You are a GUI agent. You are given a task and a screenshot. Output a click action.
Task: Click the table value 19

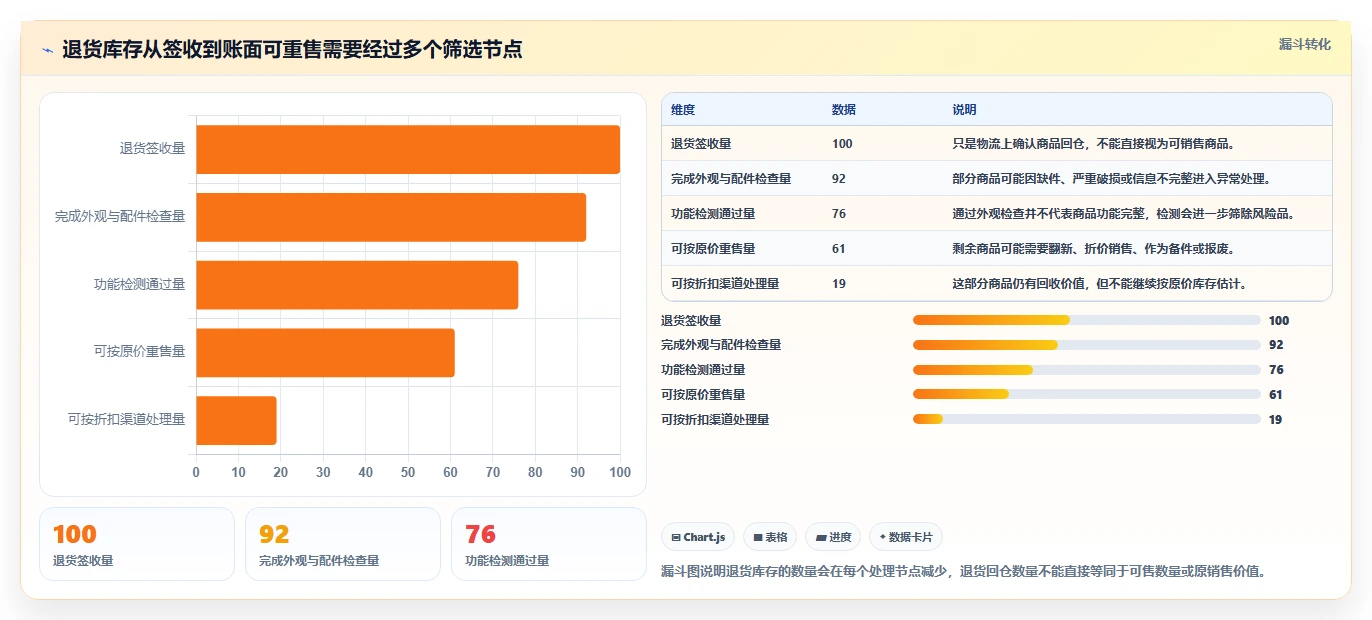[839, 284]
